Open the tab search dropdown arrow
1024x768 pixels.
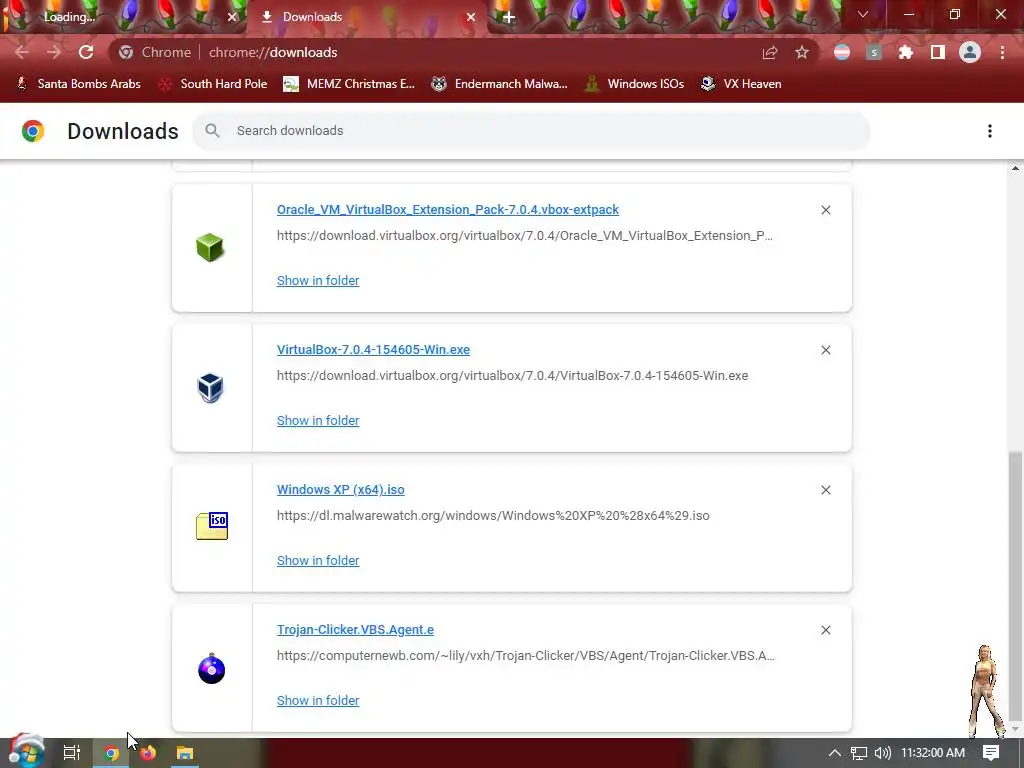coord(863,14)
